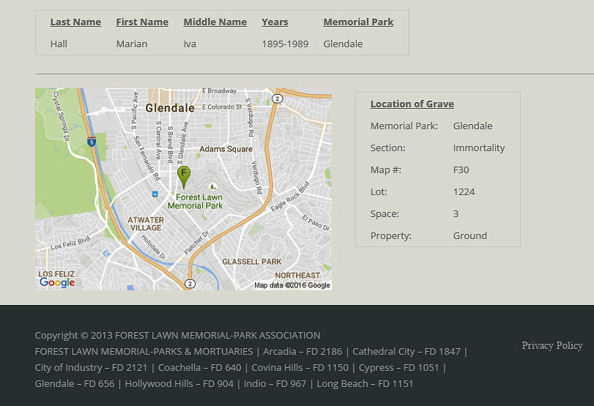Click the E Colorado St label
594x406 pixels.
[x=222, y=107]
